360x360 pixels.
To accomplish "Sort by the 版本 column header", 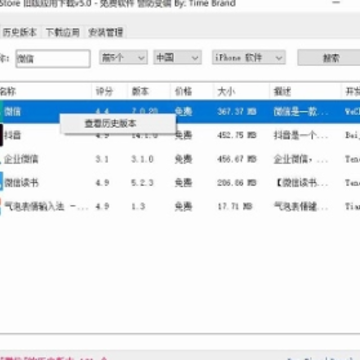I will click(149, 91).
